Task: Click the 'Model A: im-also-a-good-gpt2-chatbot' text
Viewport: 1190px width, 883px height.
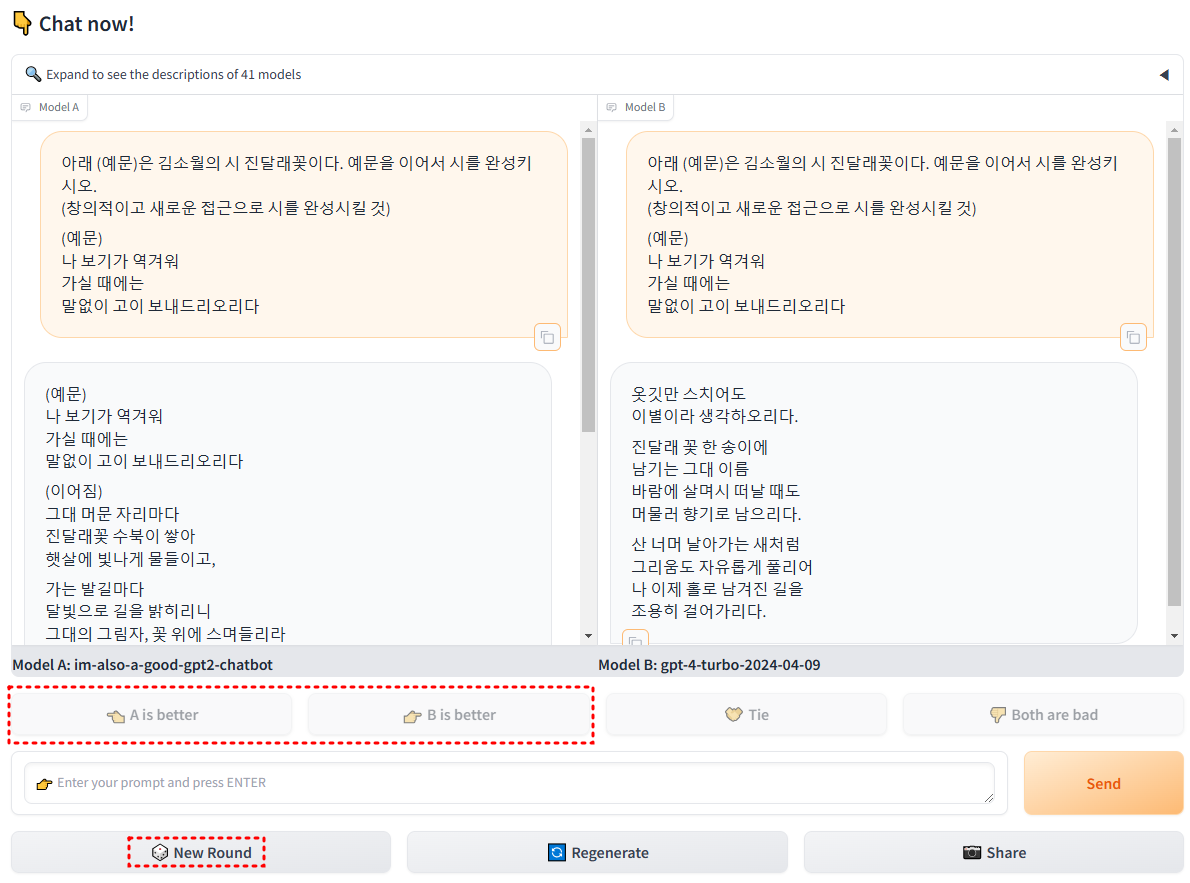Action: [143, 664]
